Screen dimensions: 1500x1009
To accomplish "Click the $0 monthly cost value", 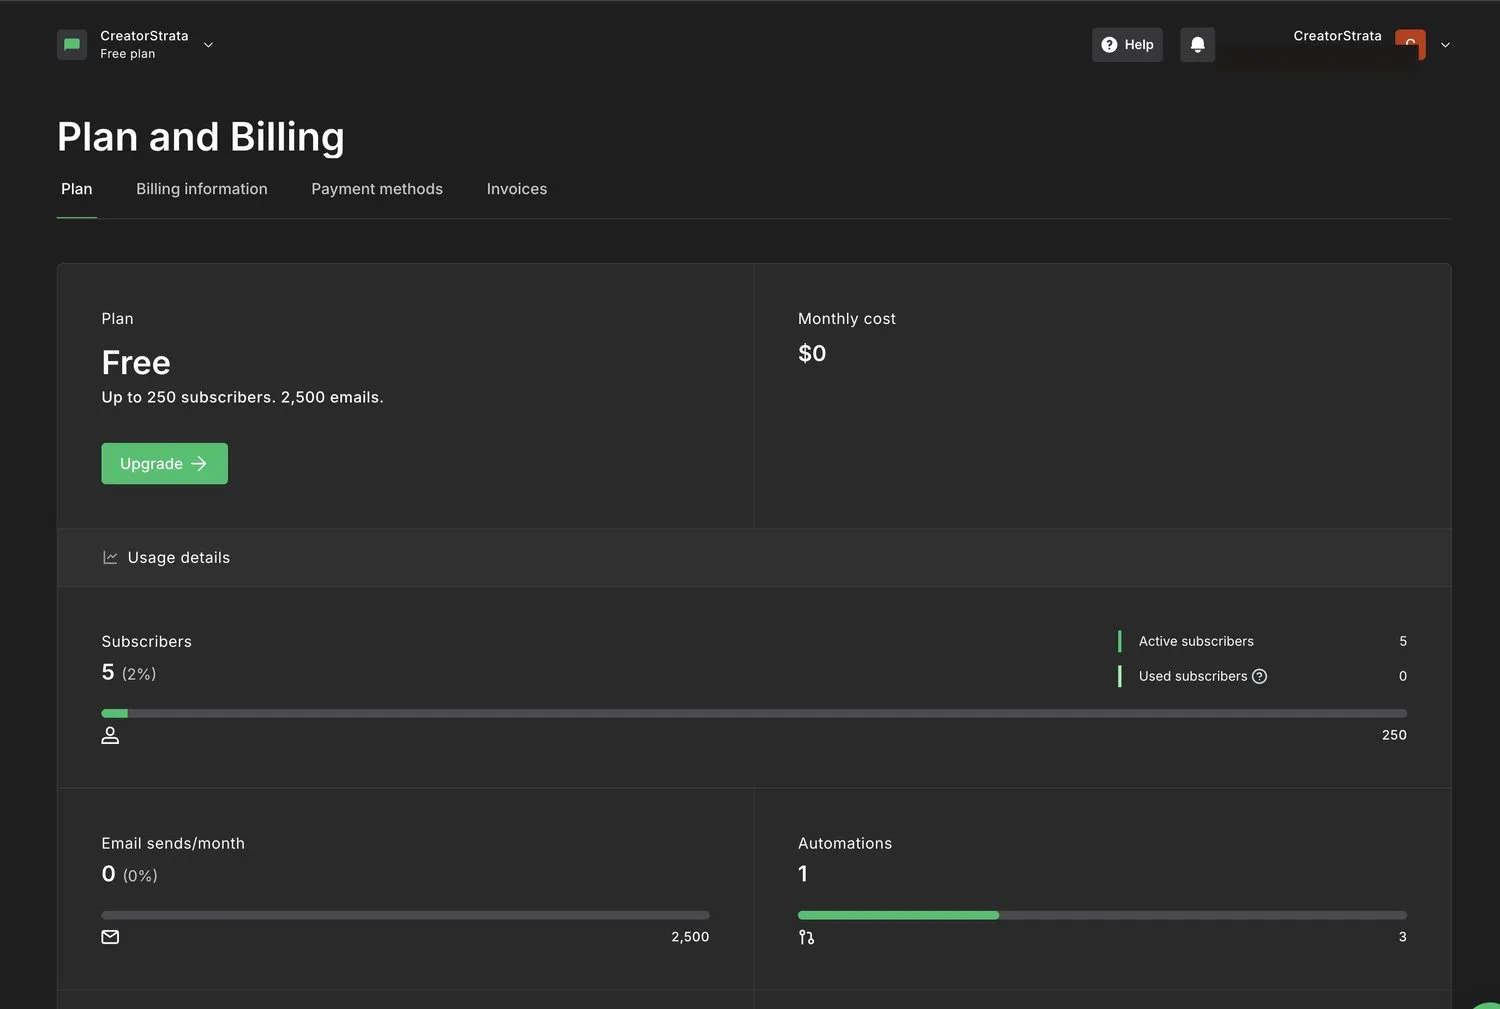I will (x=812, y=353).
